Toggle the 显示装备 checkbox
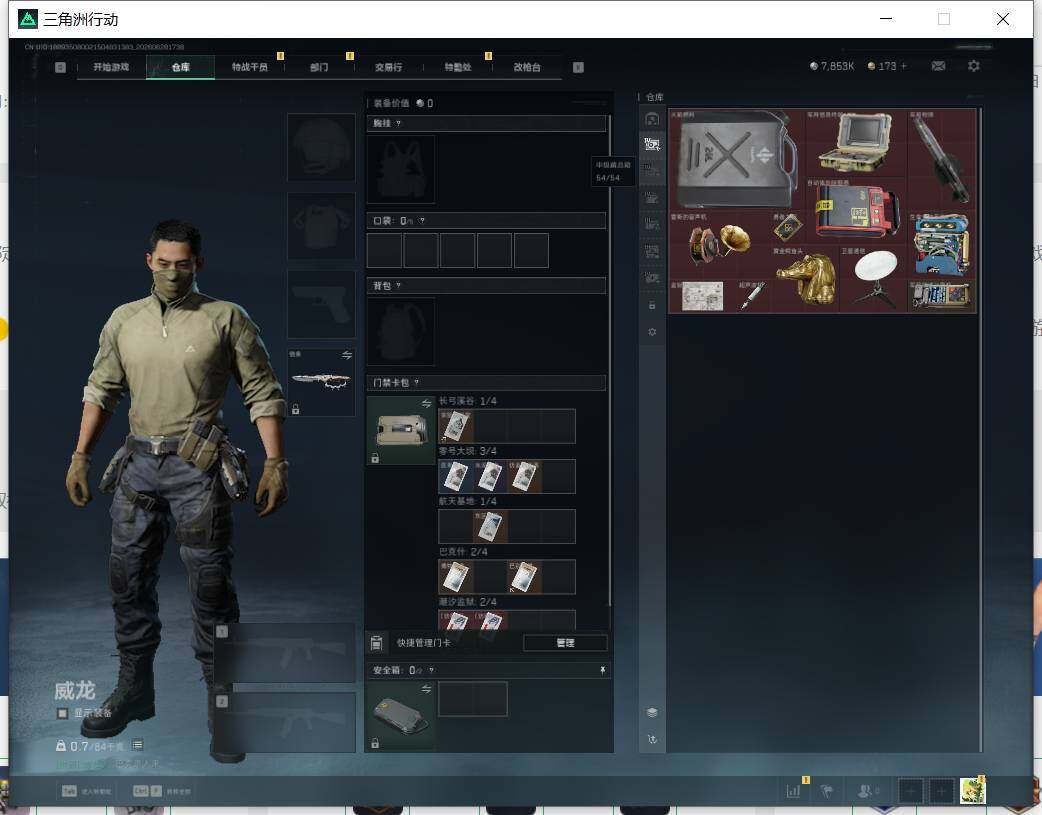The image size is (1042, 815). [x=62, y=713]
